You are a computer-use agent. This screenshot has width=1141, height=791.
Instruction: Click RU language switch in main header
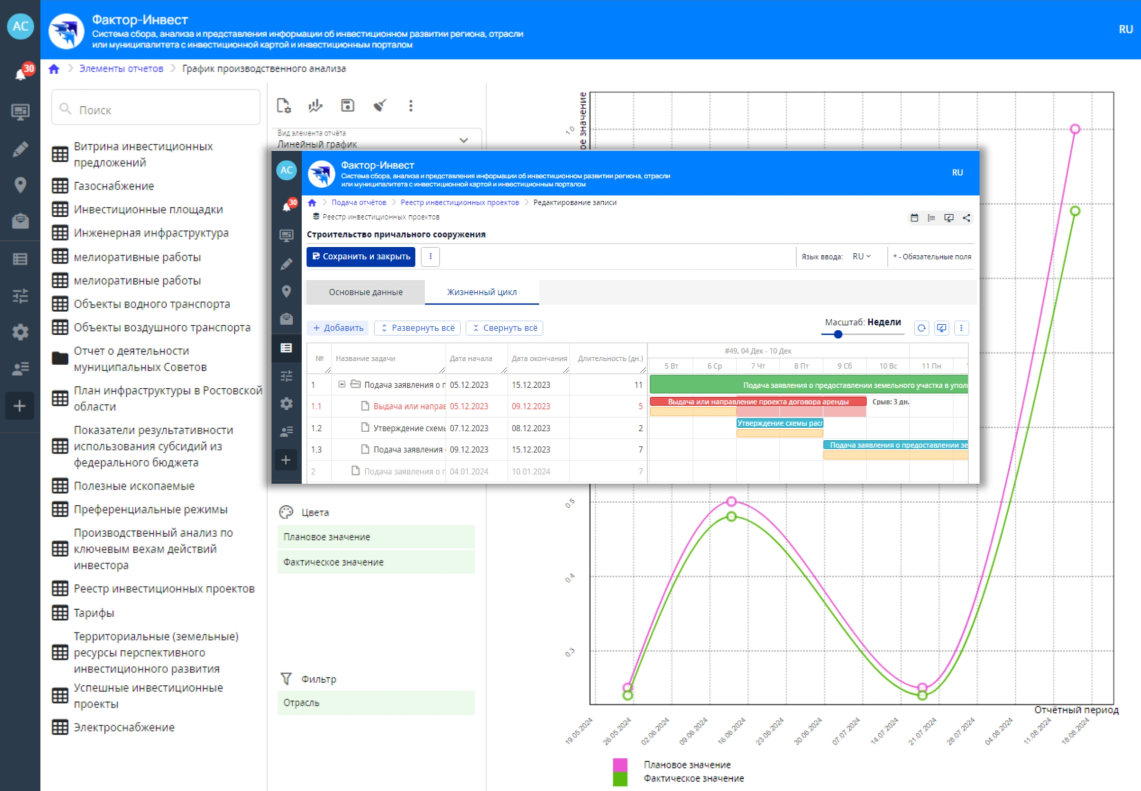[x=1126, y=29]
